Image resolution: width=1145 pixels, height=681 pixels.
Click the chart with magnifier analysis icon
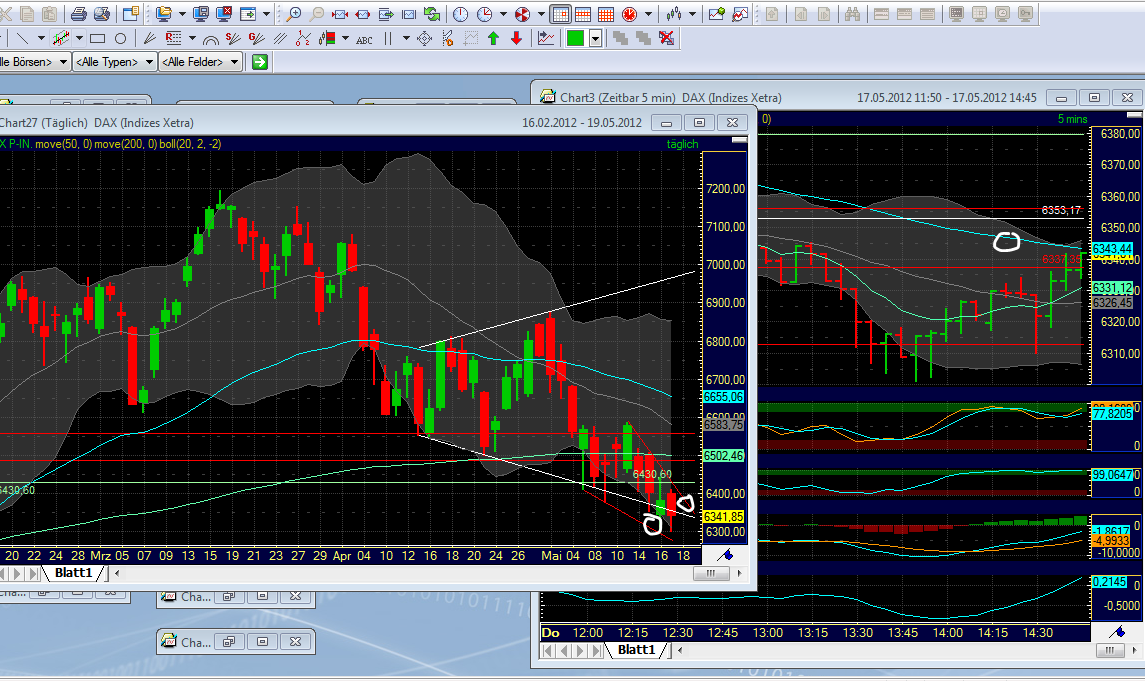[740, 14]
